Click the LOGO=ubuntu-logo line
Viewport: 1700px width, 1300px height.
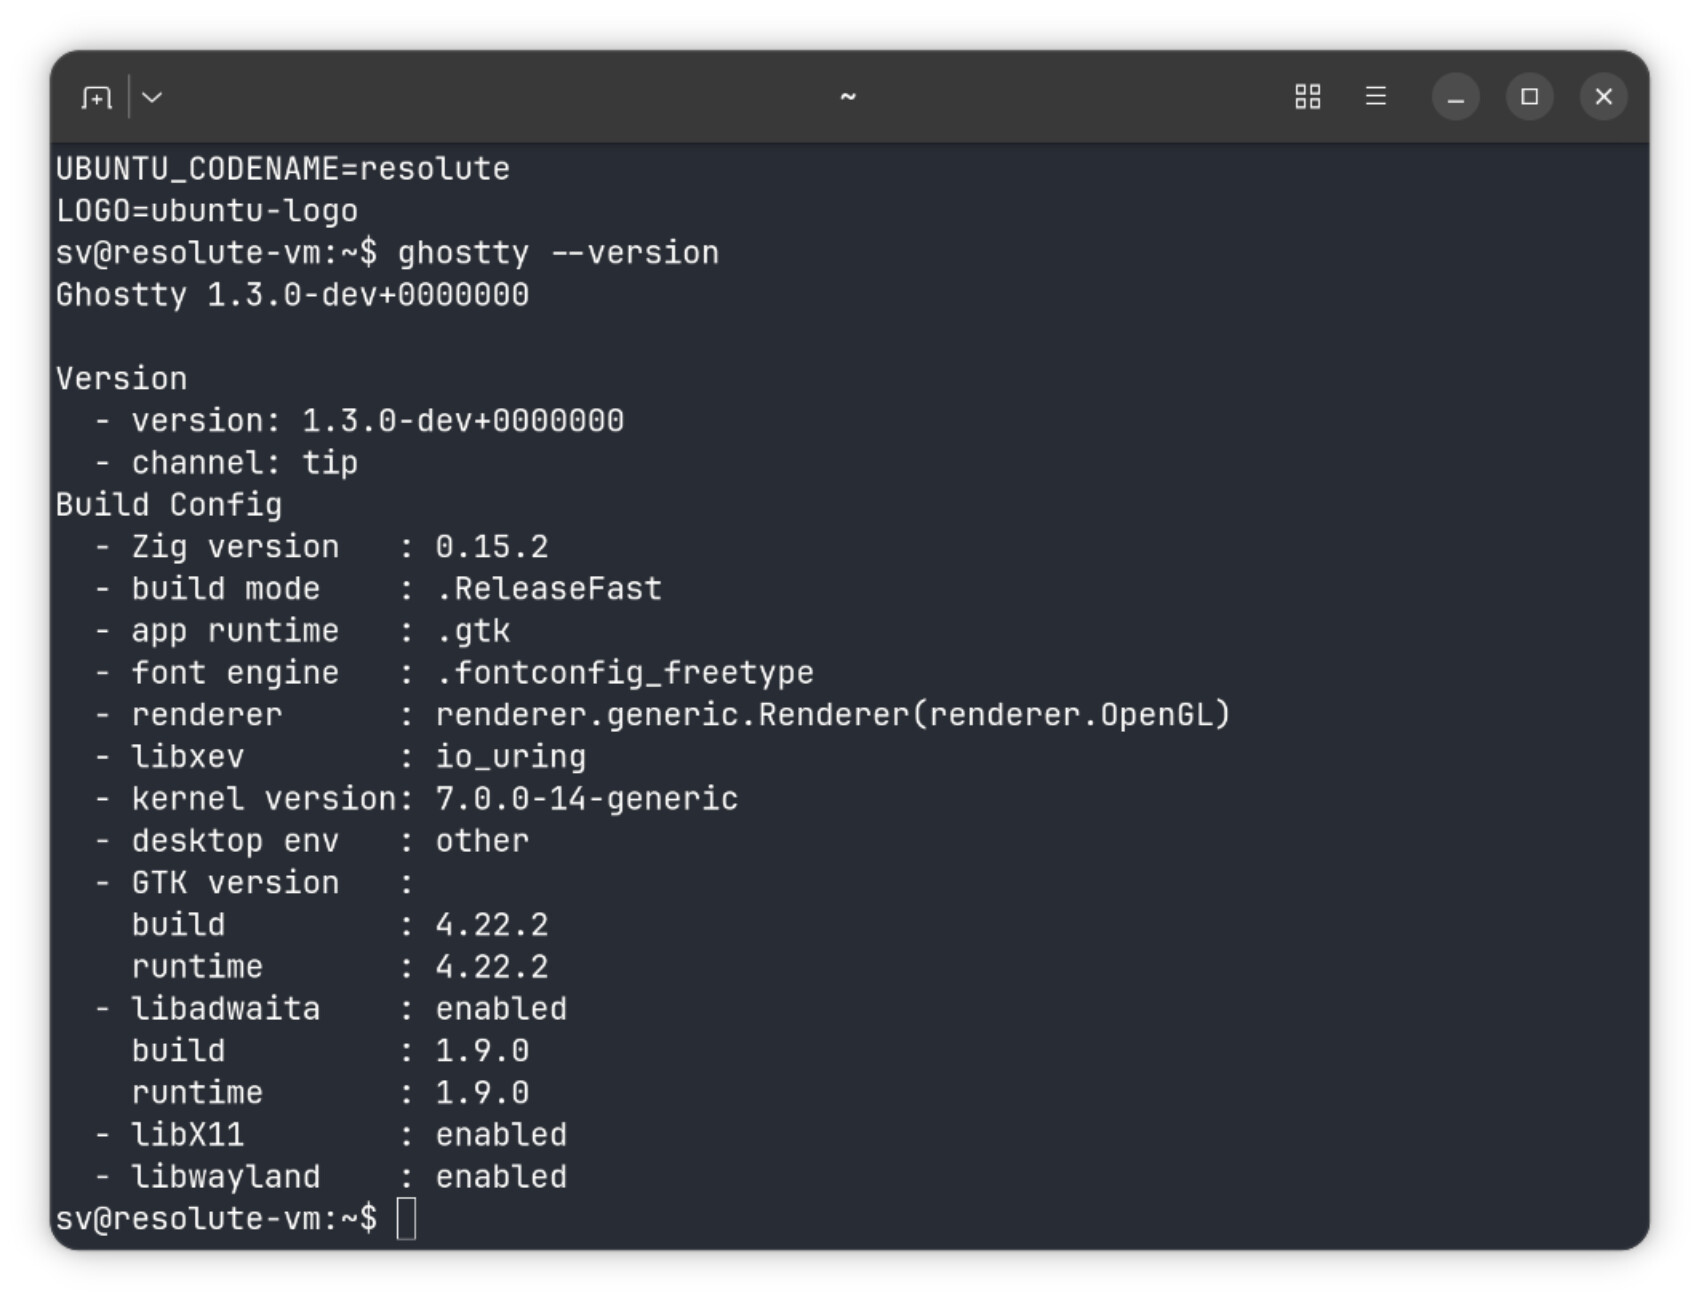207,211
